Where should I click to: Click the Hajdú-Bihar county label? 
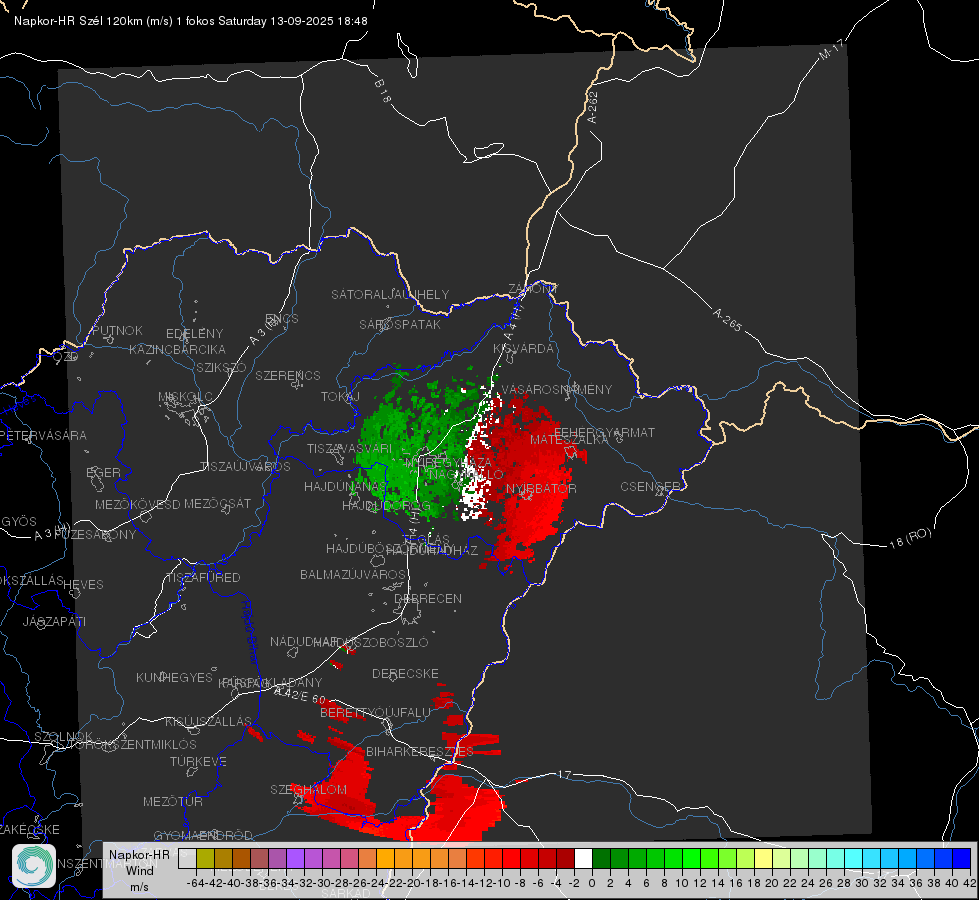(x=250, y=632)
